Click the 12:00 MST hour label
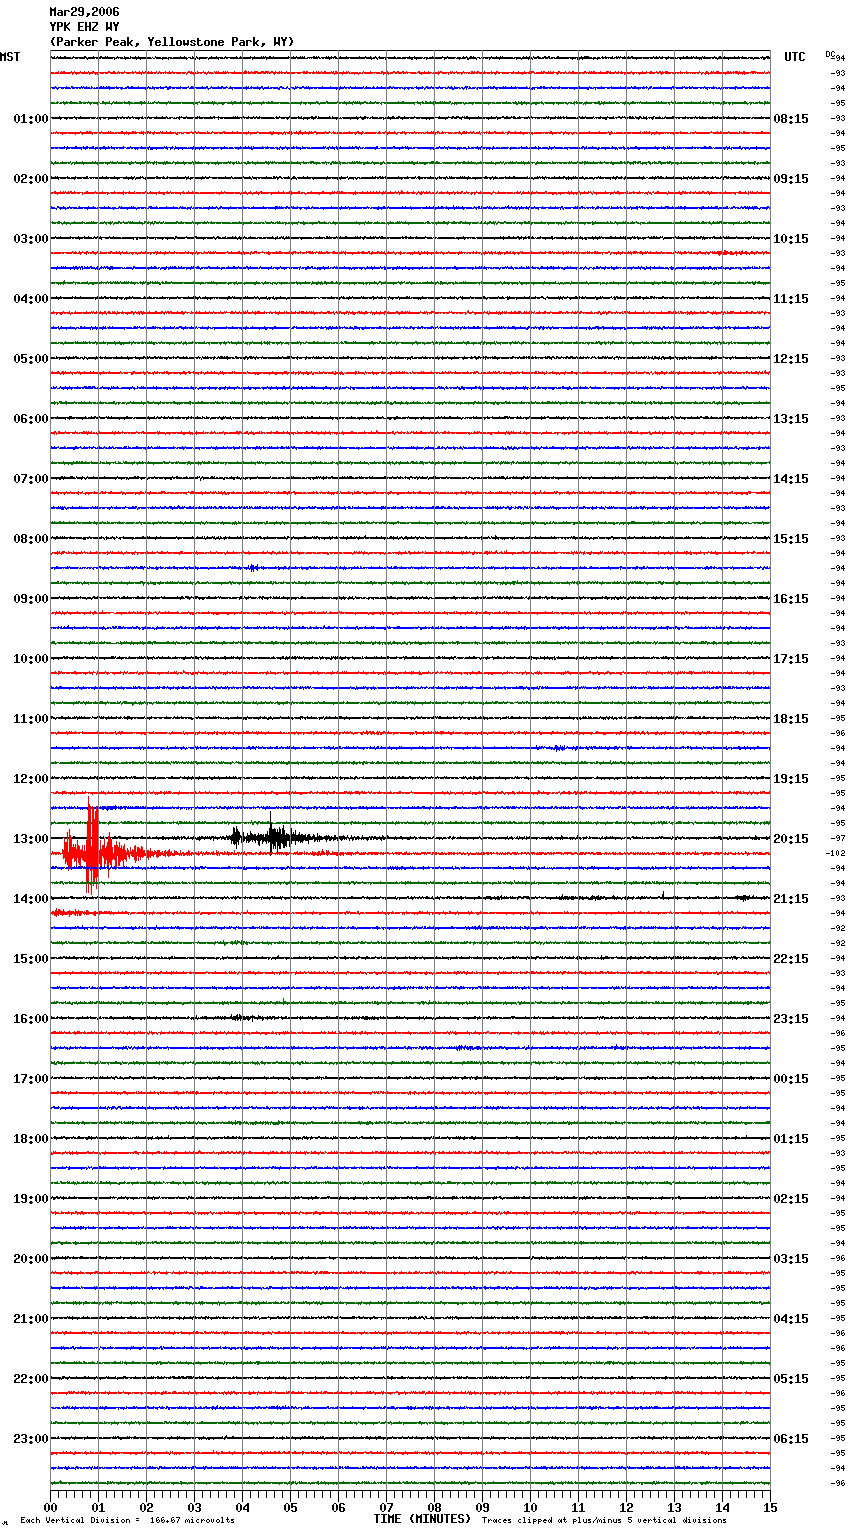 [x=31, y=779]
